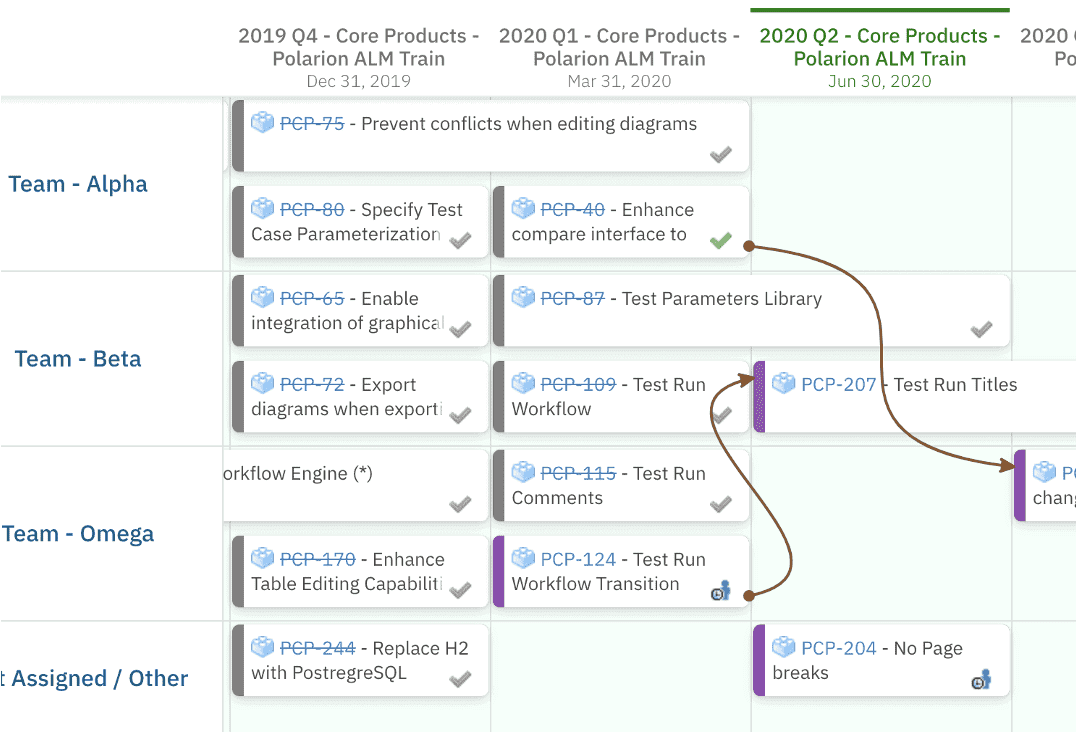The height and width of the screenshot is (732, 1076).
Task: Select the Team - Alpha row header
Action: coord(78,184)
